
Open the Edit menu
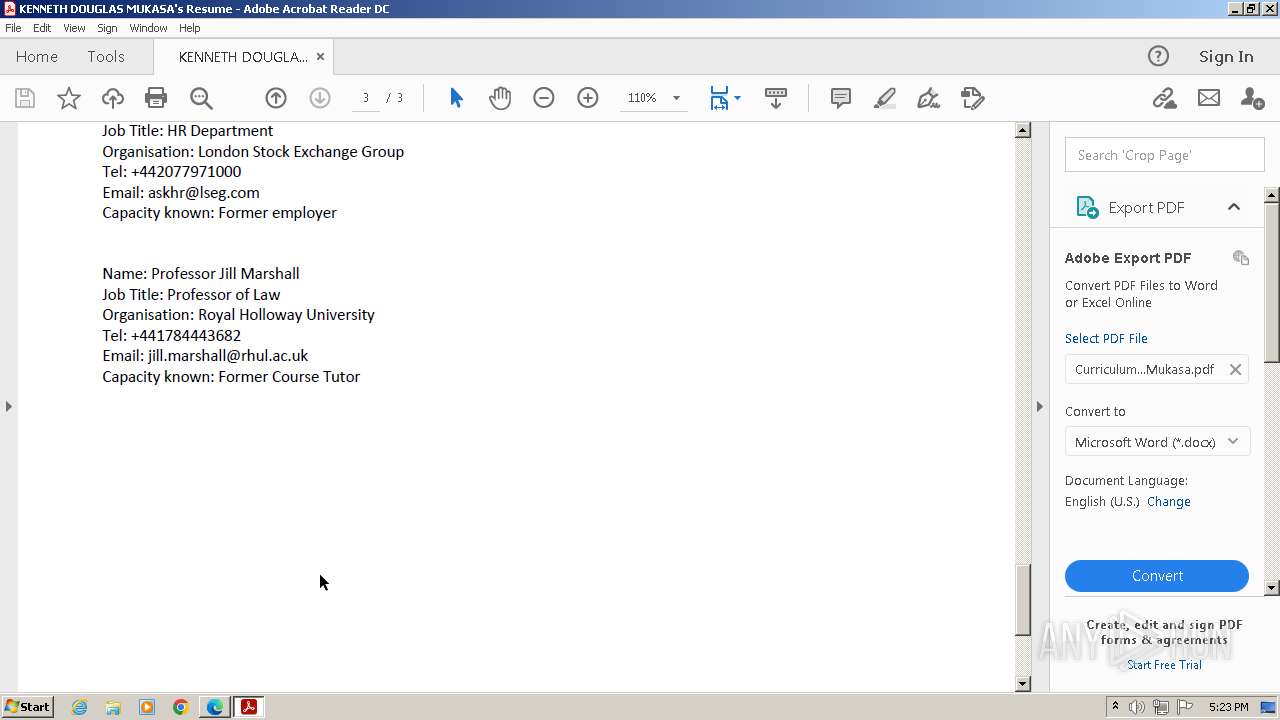point(42,28)
